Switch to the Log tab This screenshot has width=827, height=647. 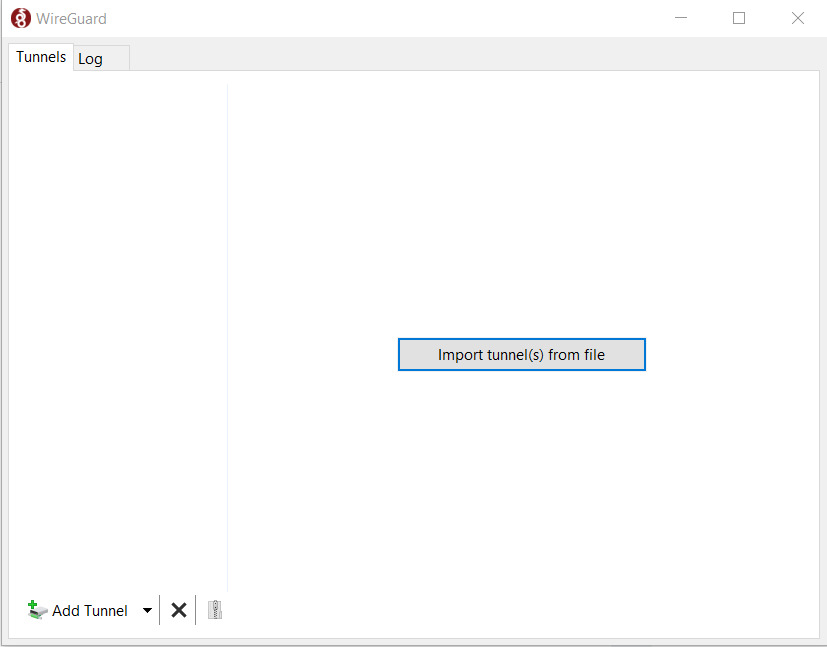tap(91, 59)
